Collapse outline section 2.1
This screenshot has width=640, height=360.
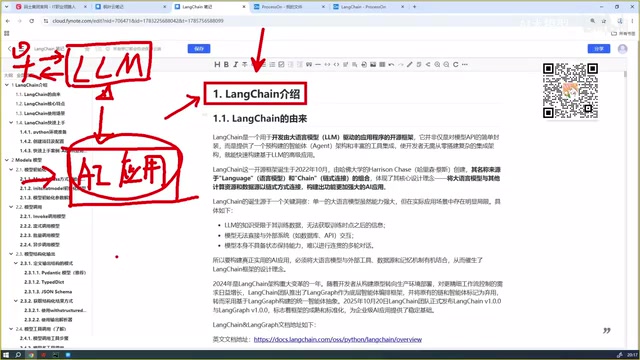click(11, 169)
